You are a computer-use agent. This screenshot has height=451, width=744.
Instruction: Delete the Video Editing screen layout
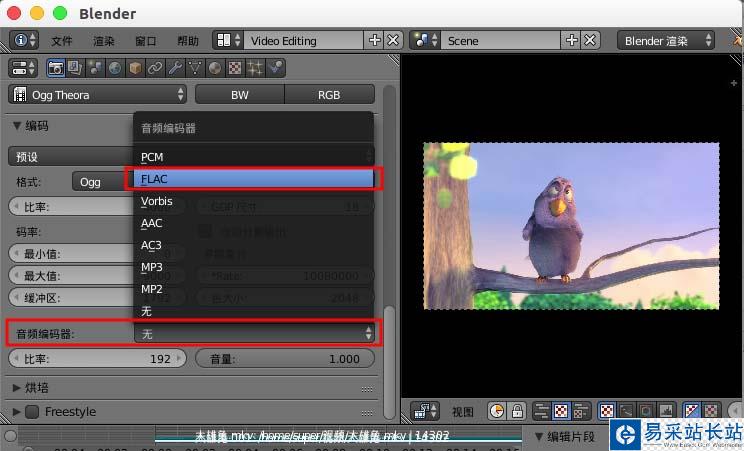(393, 40)
